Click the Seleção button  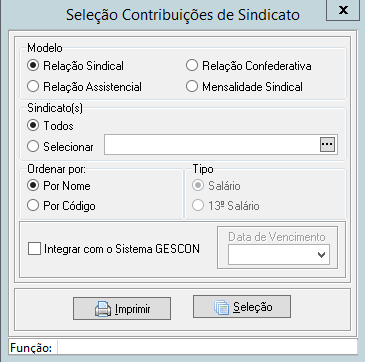(242, 306)
